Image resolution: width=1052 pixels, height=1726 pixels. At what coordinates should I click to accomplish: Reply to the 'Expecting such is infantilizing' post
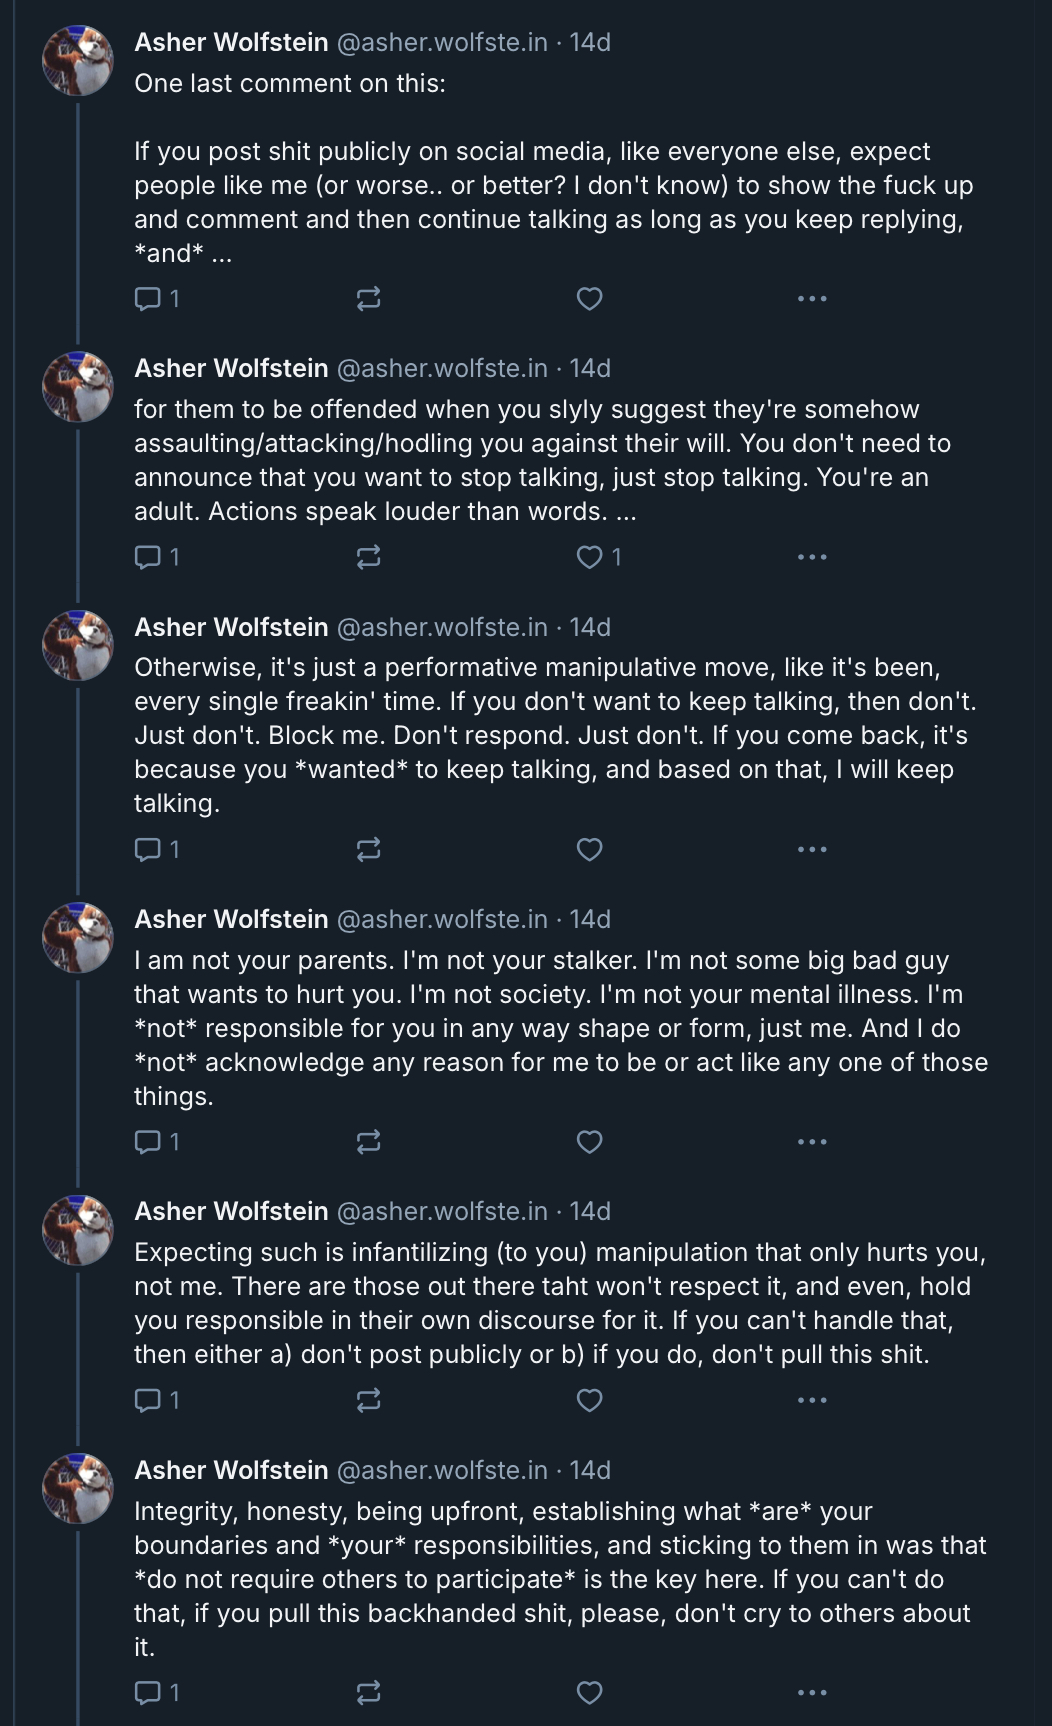[157, 1400]
